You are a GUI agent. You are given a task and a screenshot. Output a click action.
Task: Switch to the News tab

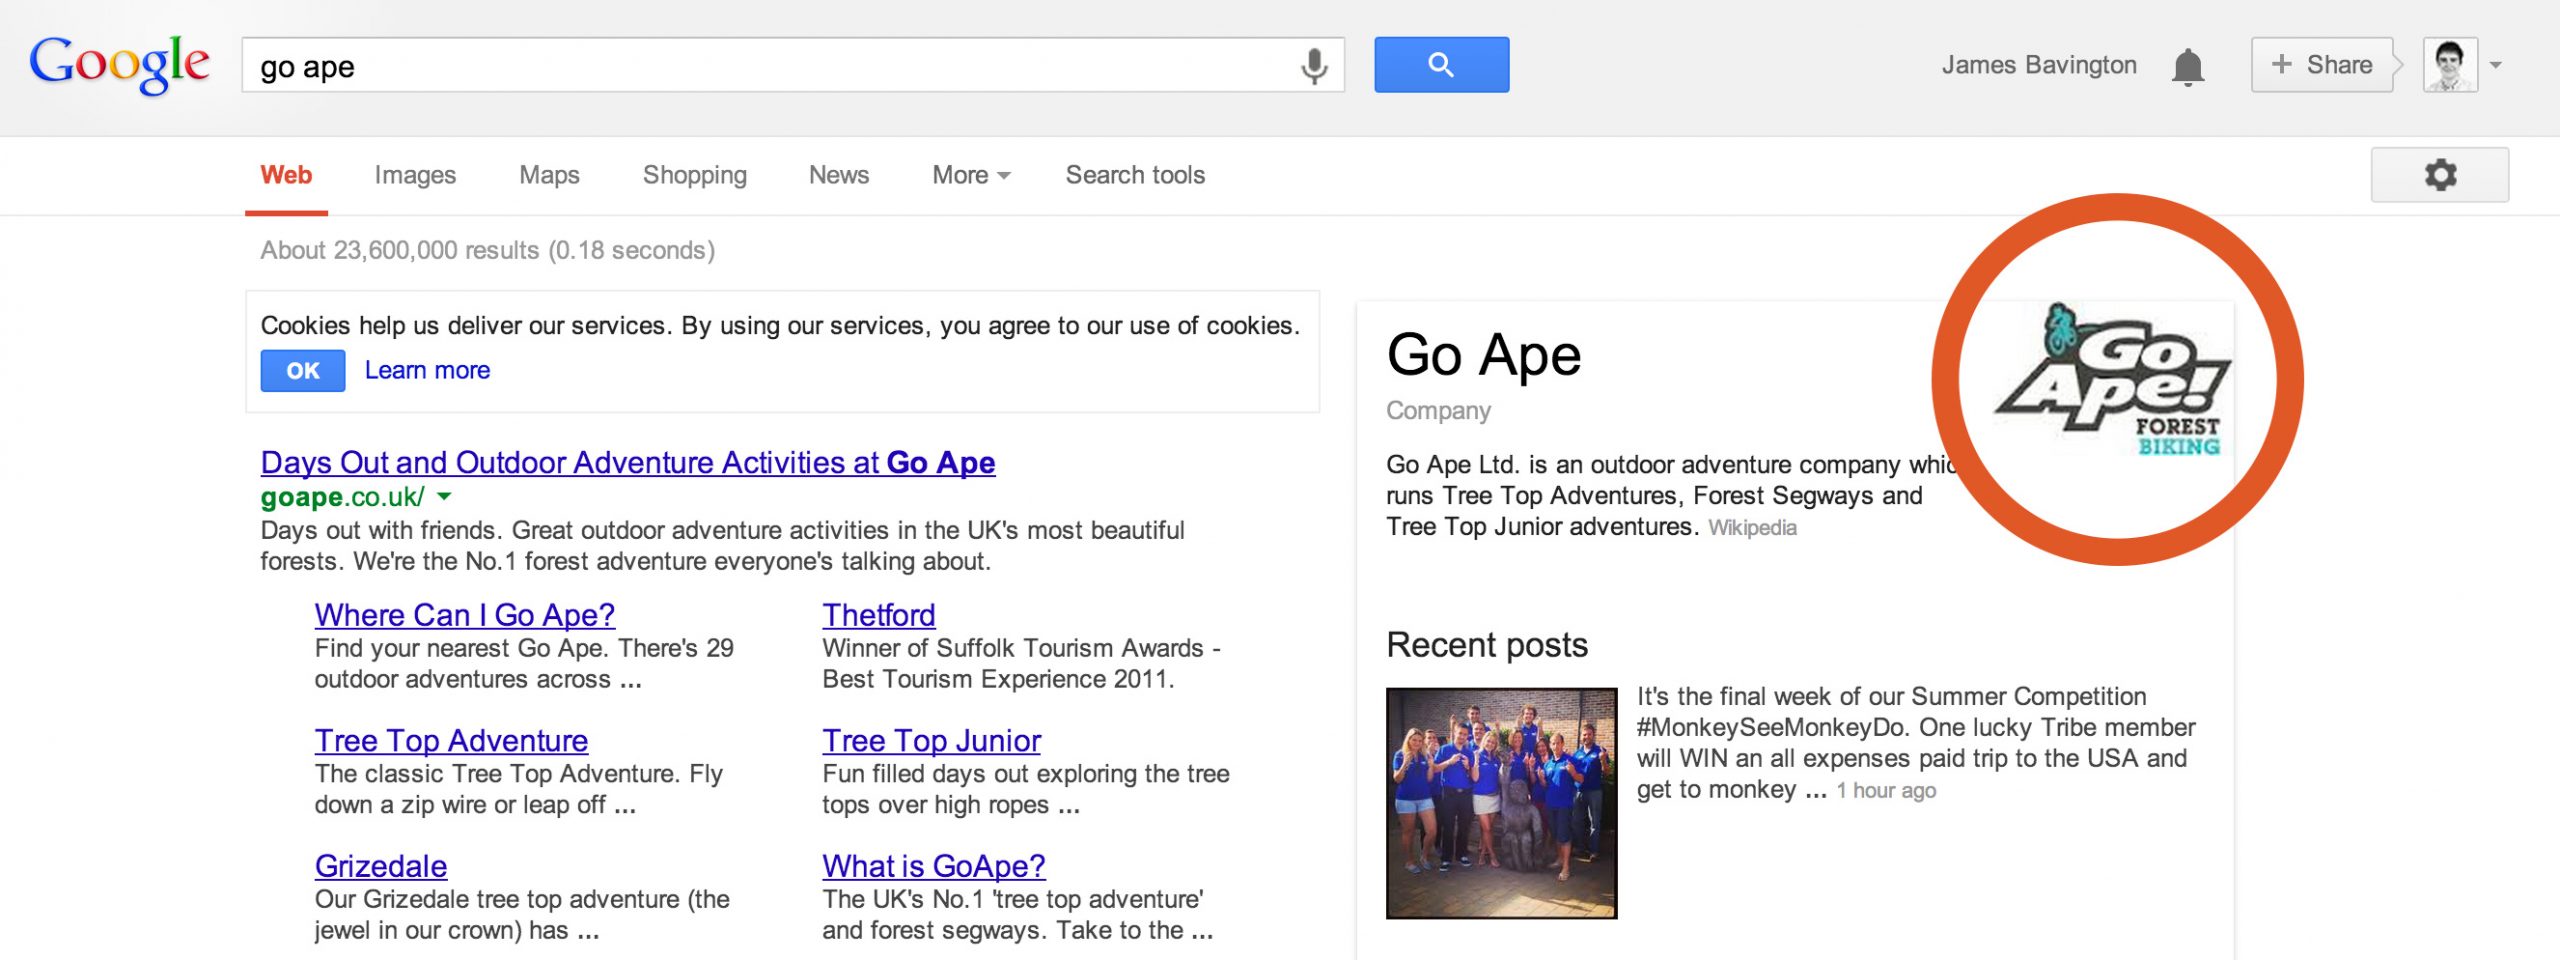point(839,175)
